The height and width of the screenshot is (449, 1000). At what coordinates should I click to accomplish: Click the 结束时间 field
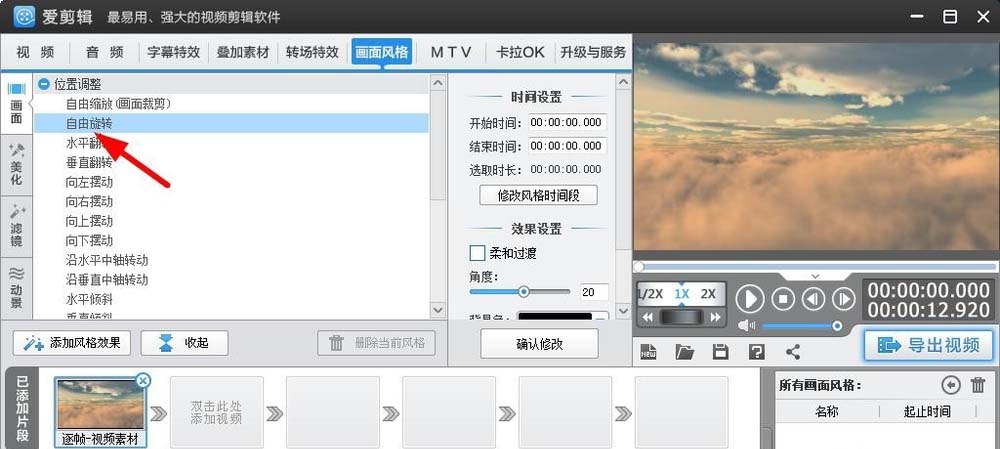pyautogui.click(x=567, y=146)
